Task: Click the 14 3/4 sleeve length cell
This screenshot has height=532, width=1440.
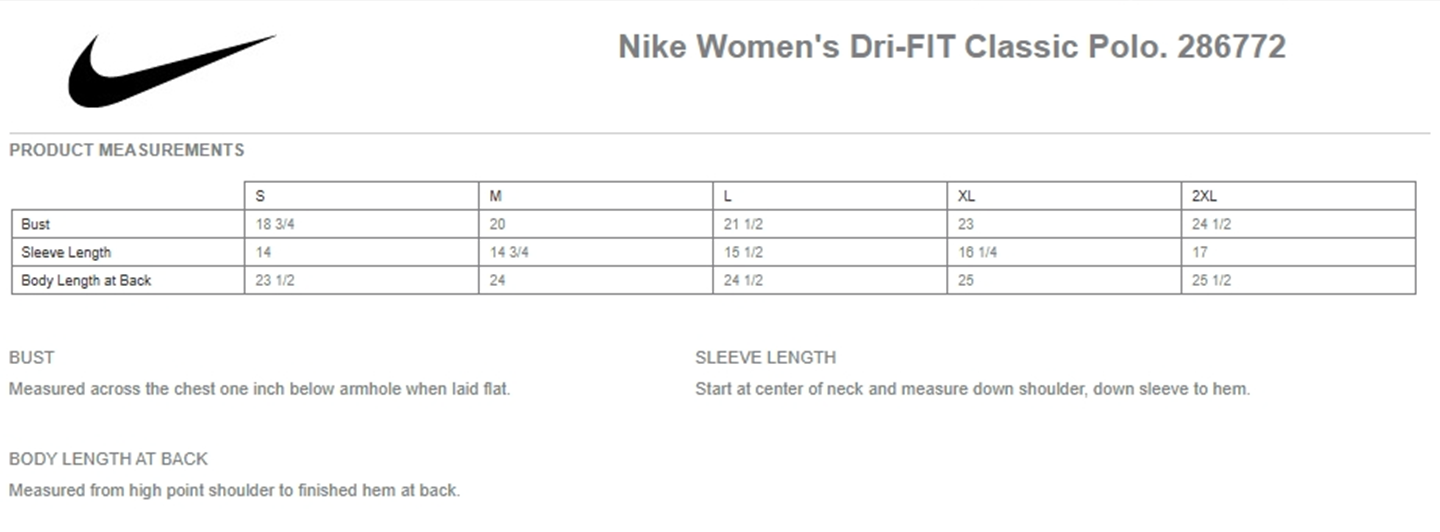Action: (x=596, y=252)
